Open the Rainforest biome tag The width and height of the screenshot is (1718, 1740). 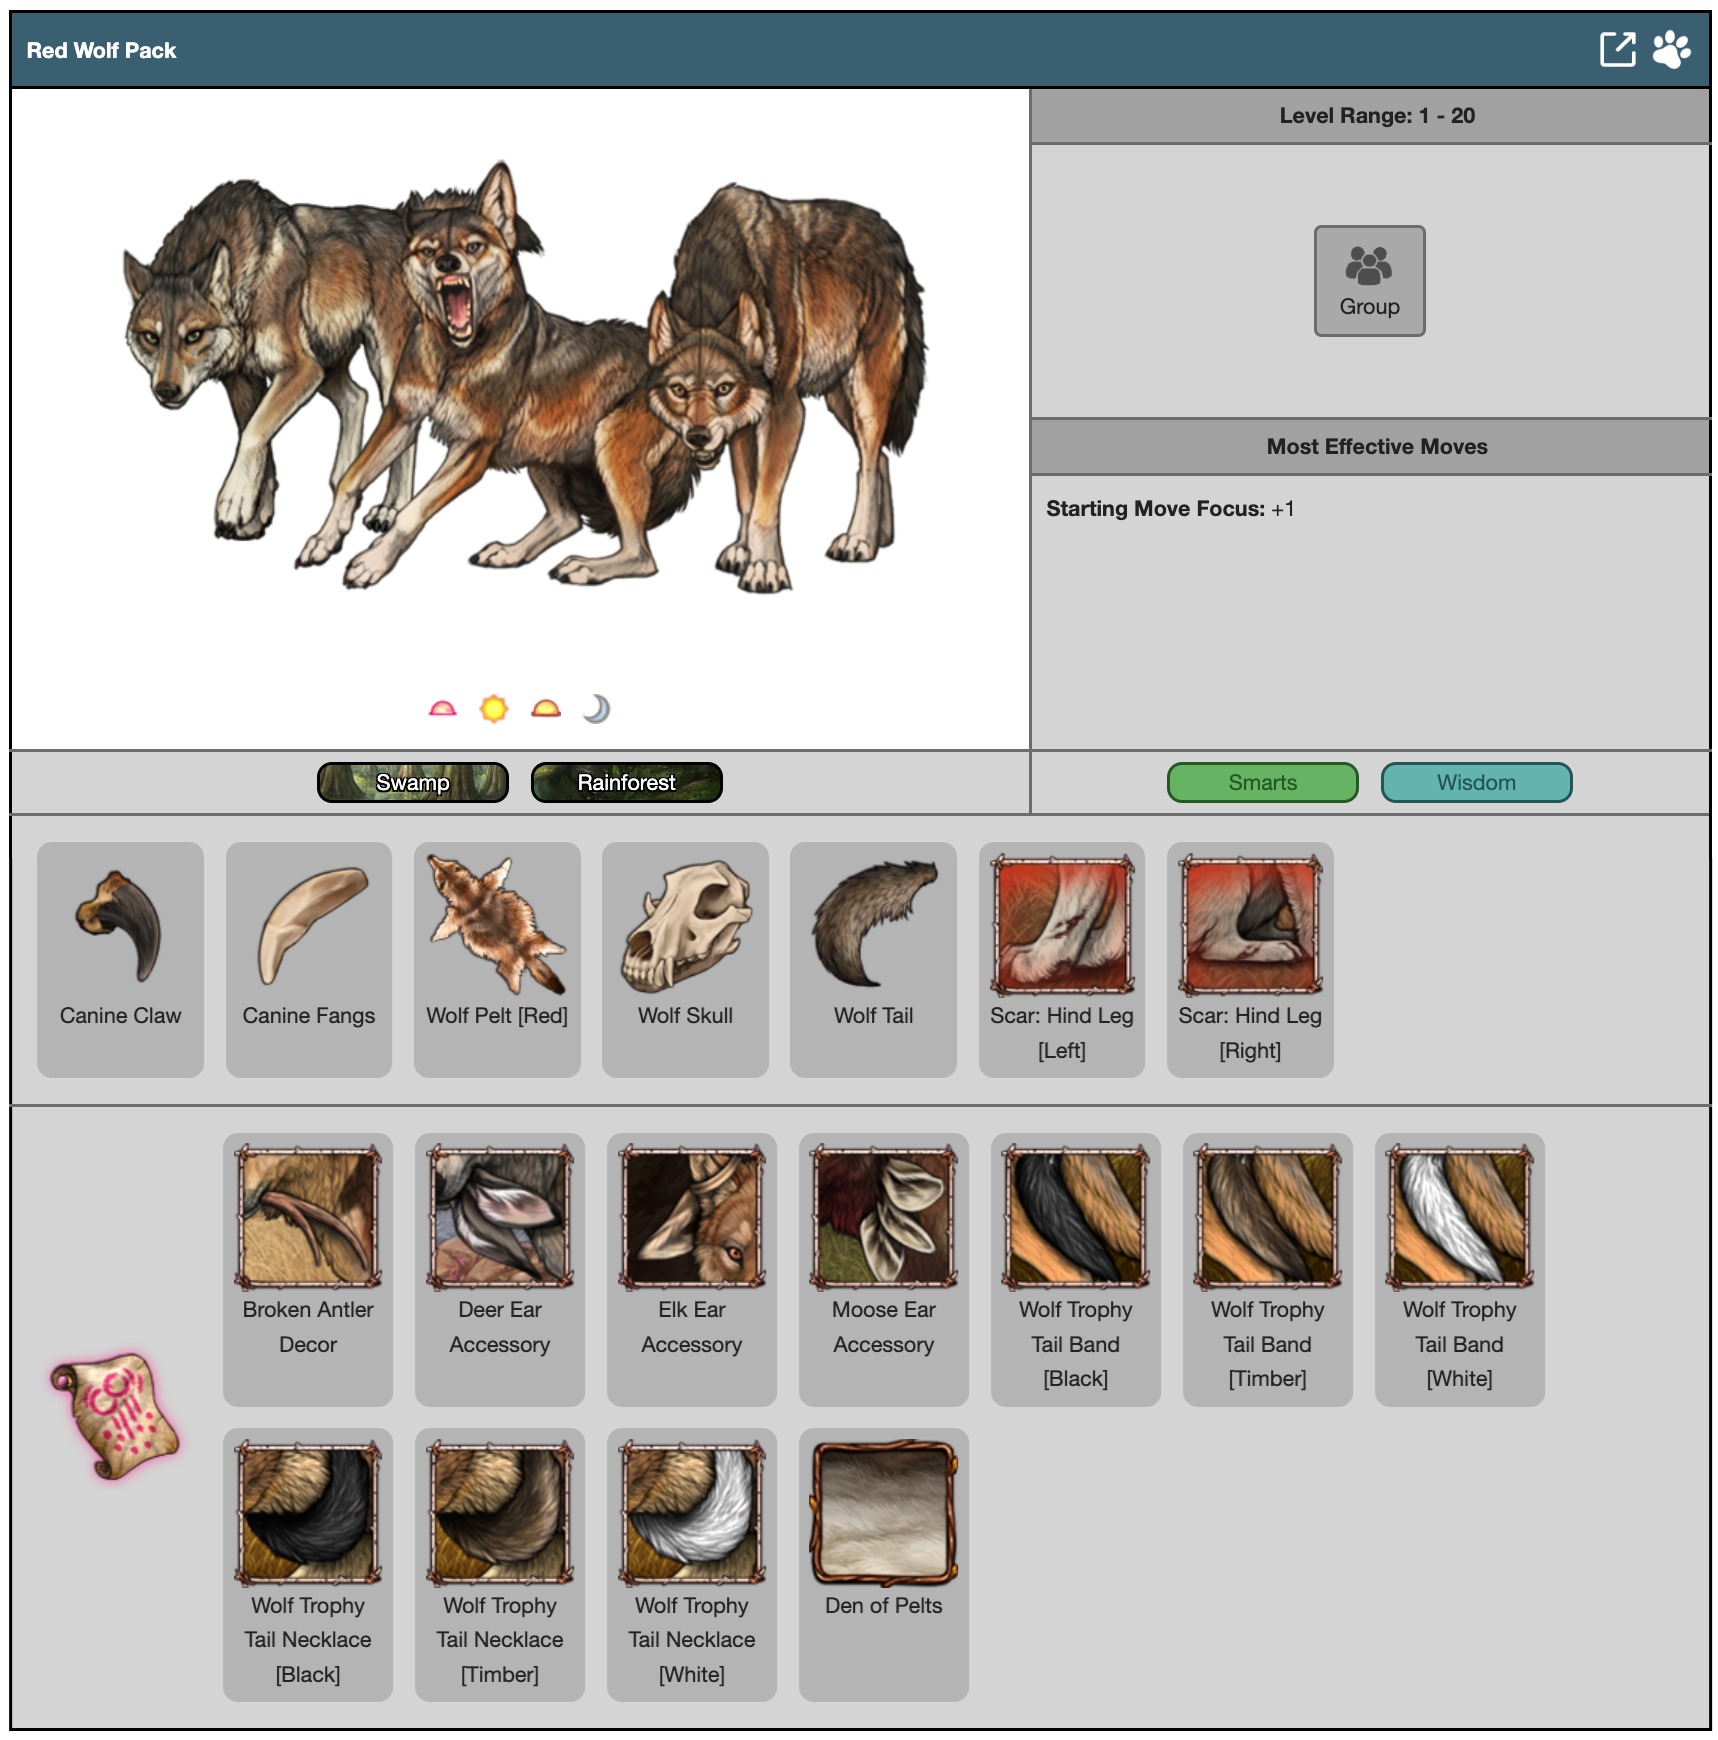point(626,782)
